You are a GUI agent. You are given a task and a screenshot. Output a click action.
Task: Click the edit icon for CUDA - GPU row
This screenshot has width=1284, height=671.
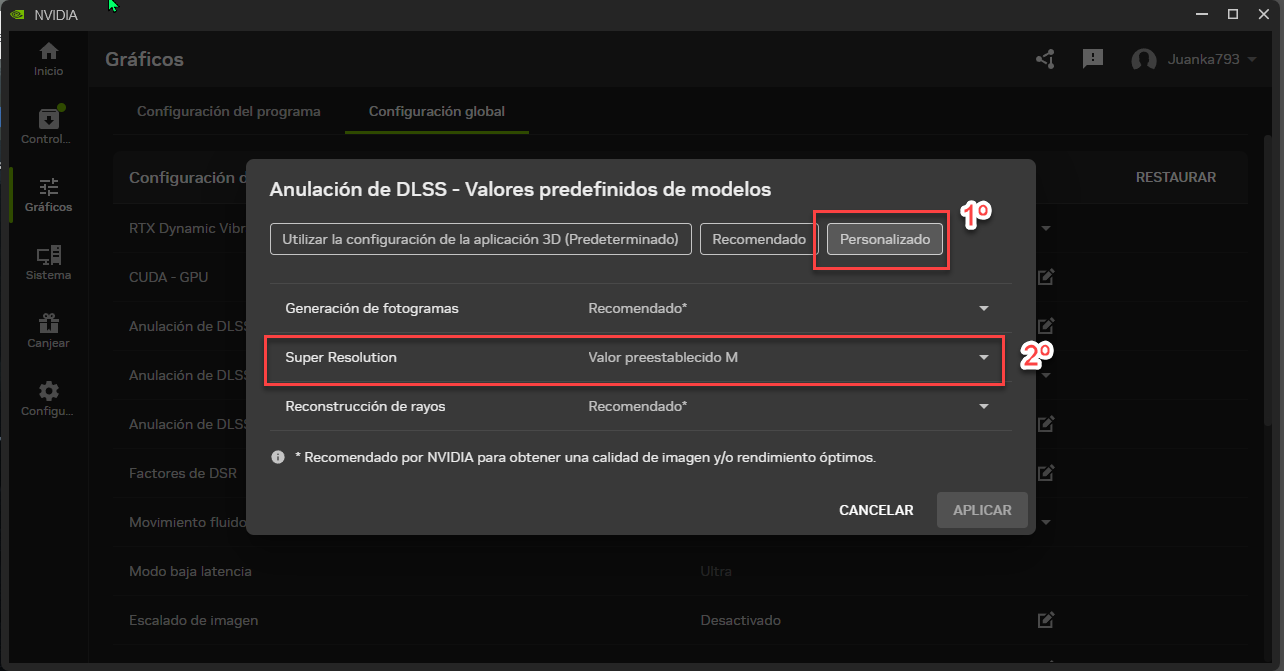click(1046, 277)
